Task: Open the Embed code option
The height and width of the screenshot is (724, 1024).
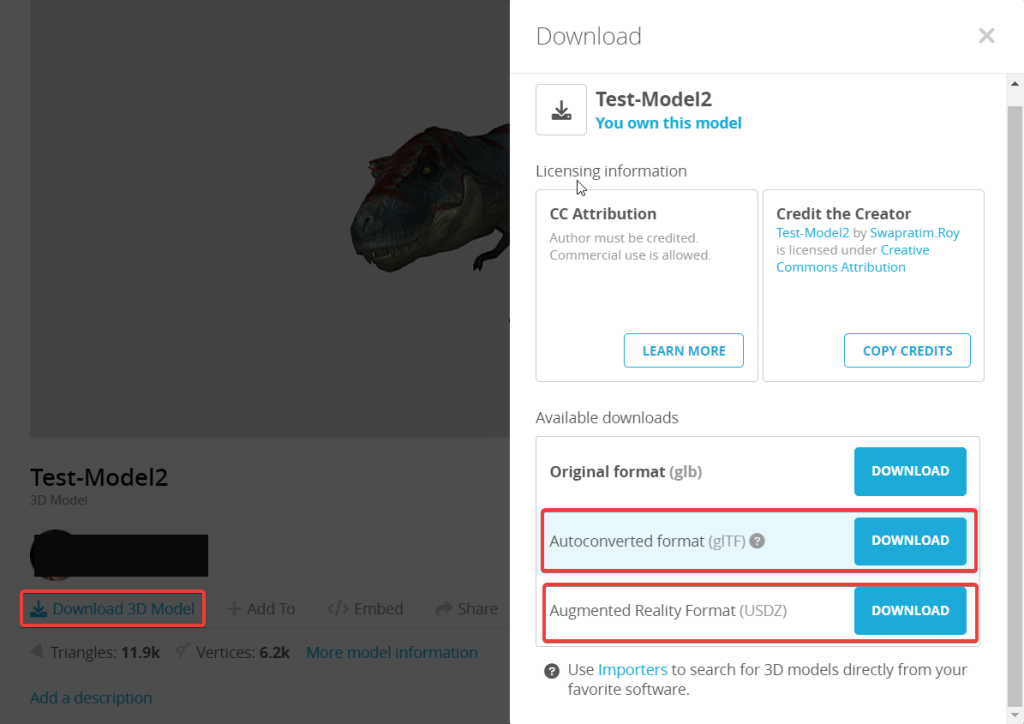Action: 365,609
